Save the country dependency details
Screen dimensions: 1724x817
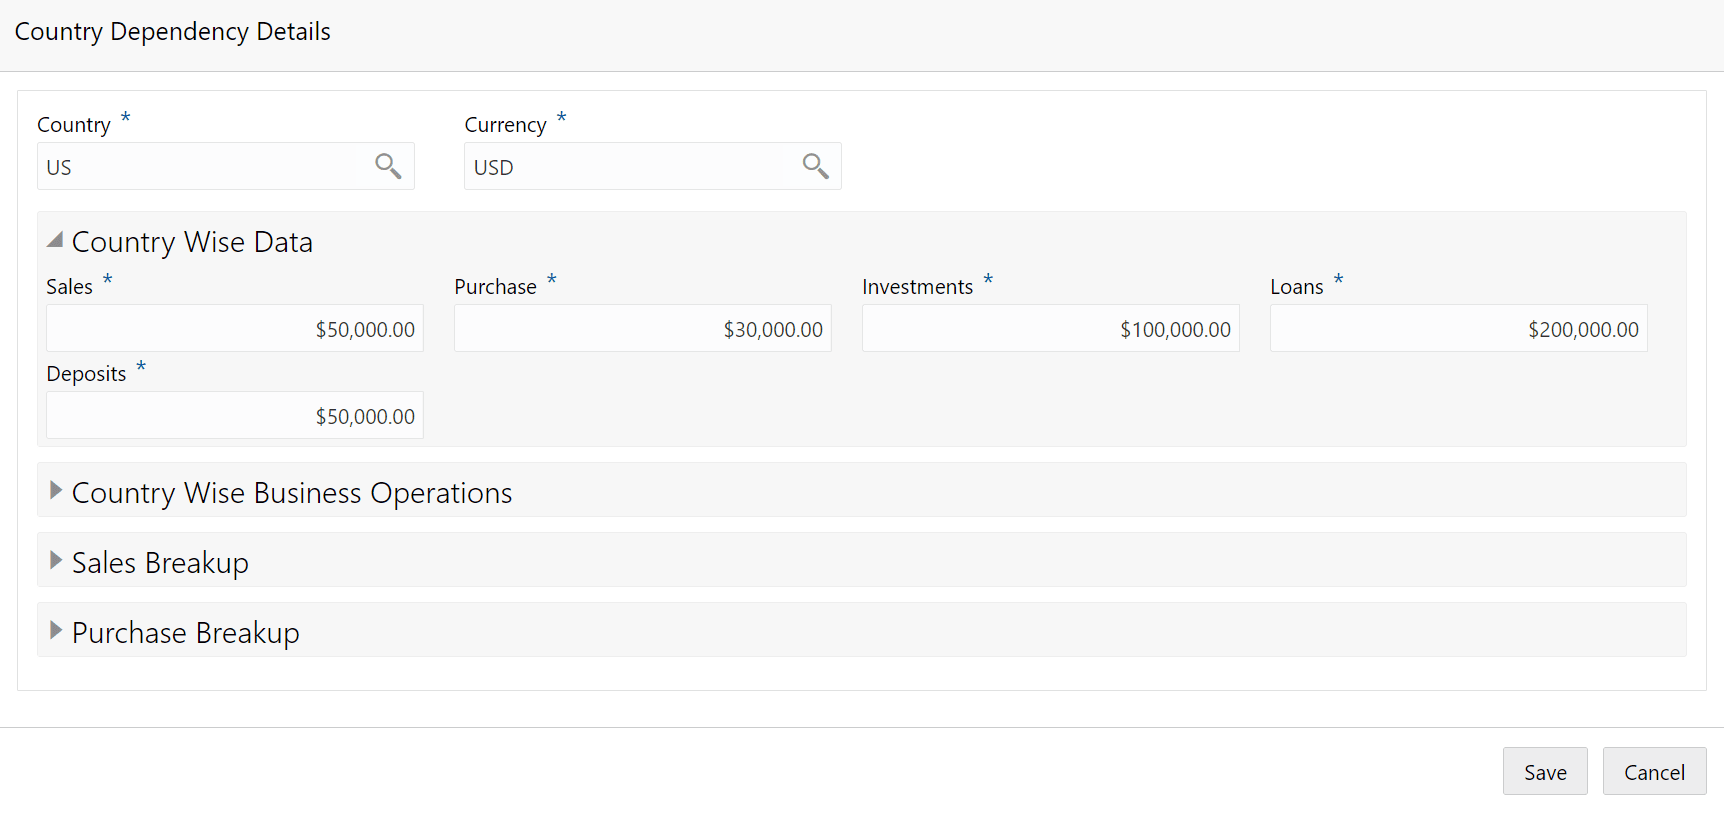pos(1545,771)
